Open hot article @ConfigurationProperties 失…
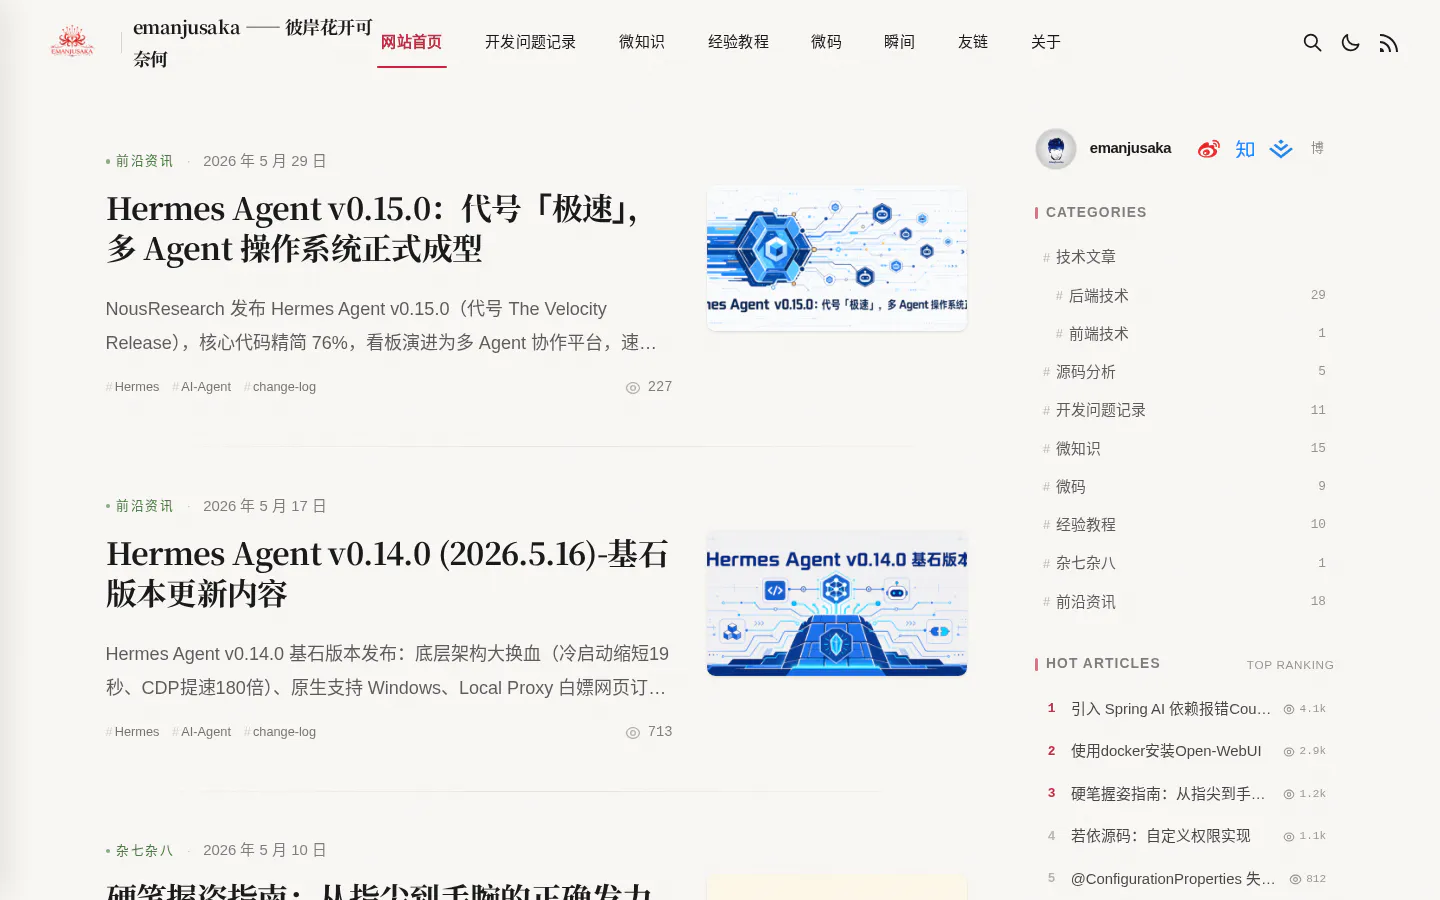Viewport: 1440px width, 900px height. (x=1174, y=879)
